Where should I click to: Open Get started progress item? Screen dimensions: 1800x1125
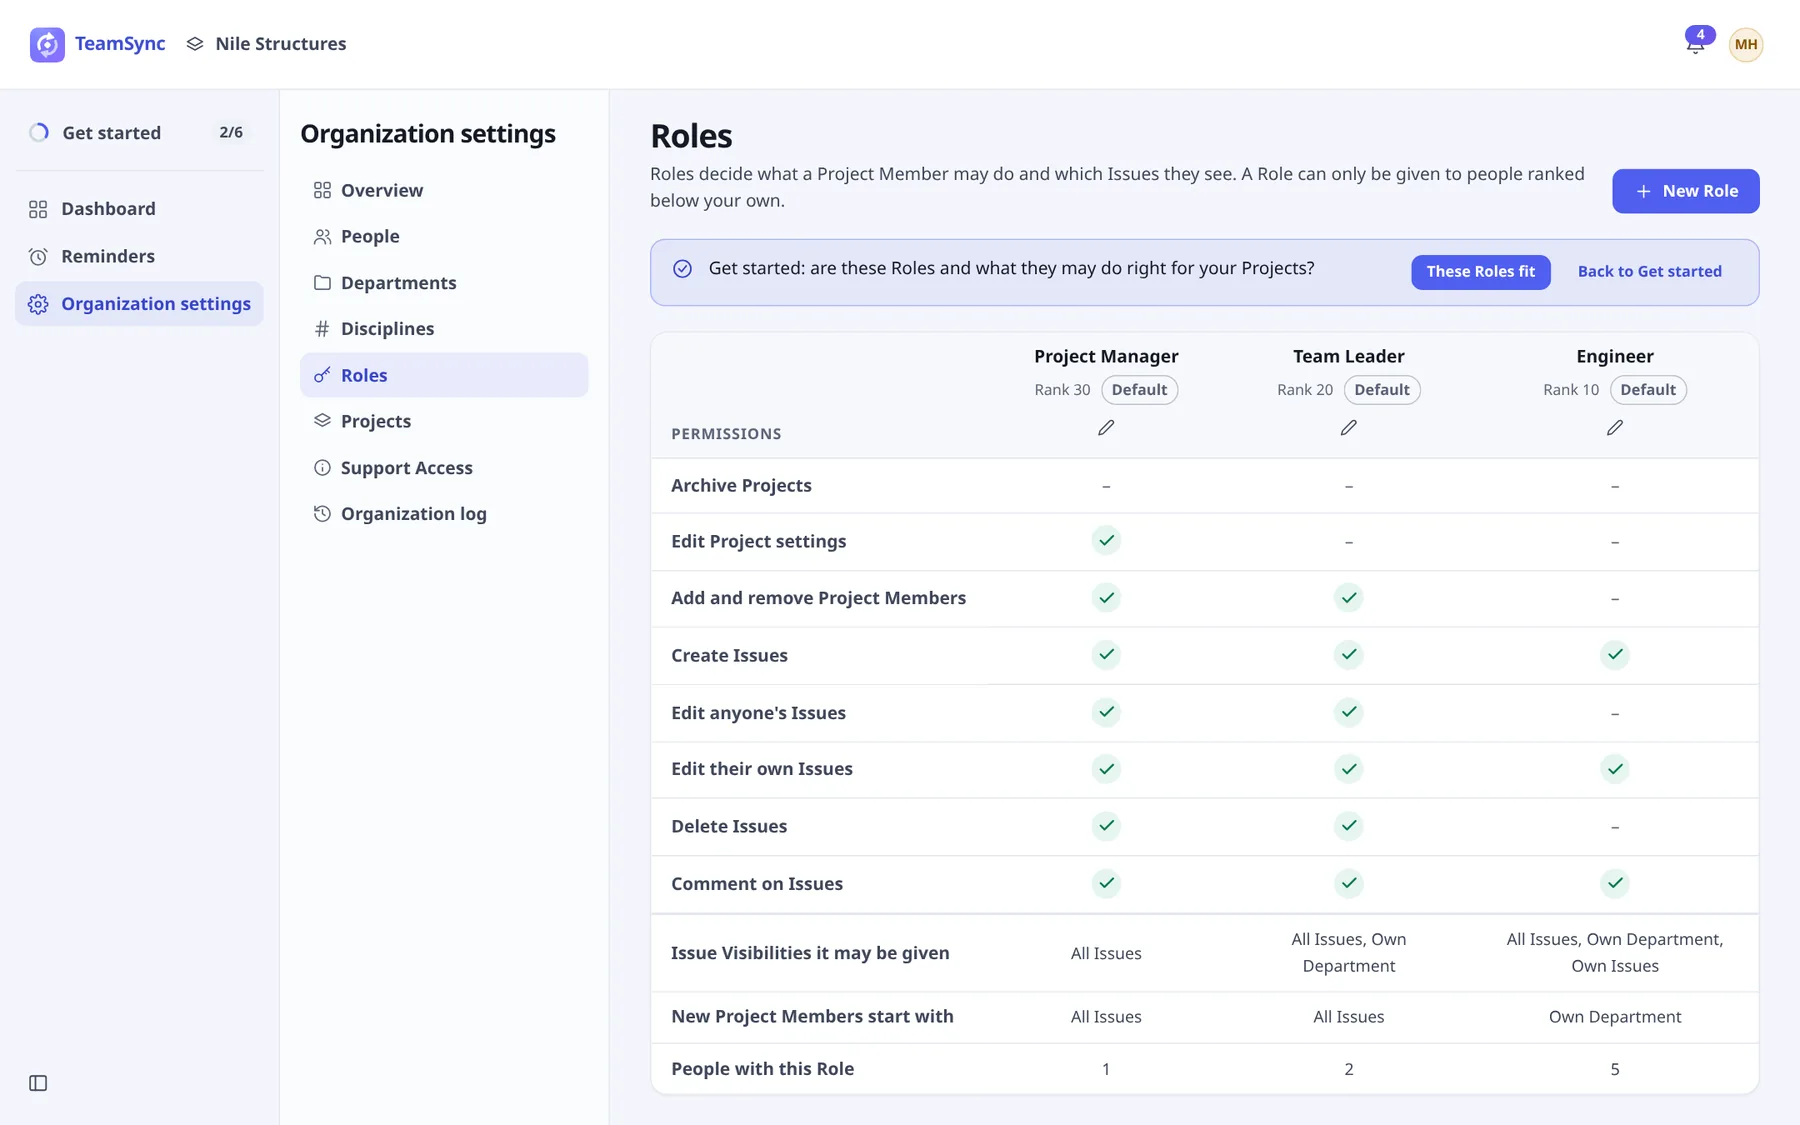[x=139, y=132]
